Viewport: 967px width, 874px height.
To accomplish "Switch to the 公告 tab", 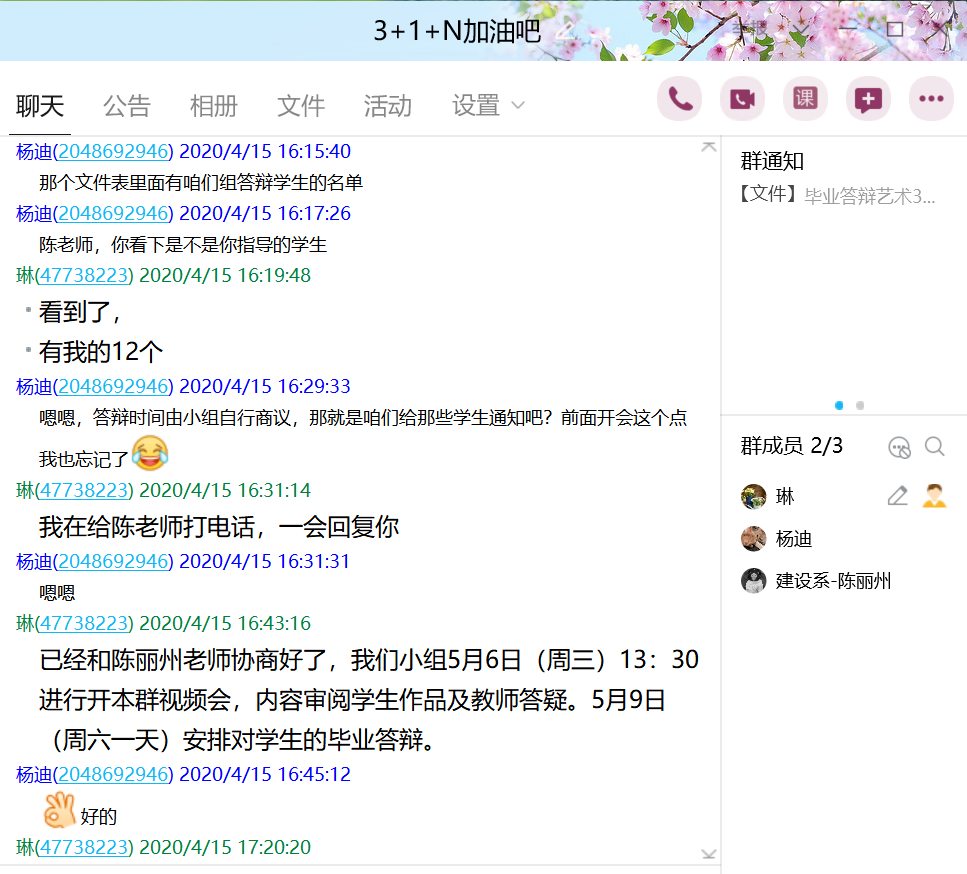I will pyautogui.click(x=127, y=105).
